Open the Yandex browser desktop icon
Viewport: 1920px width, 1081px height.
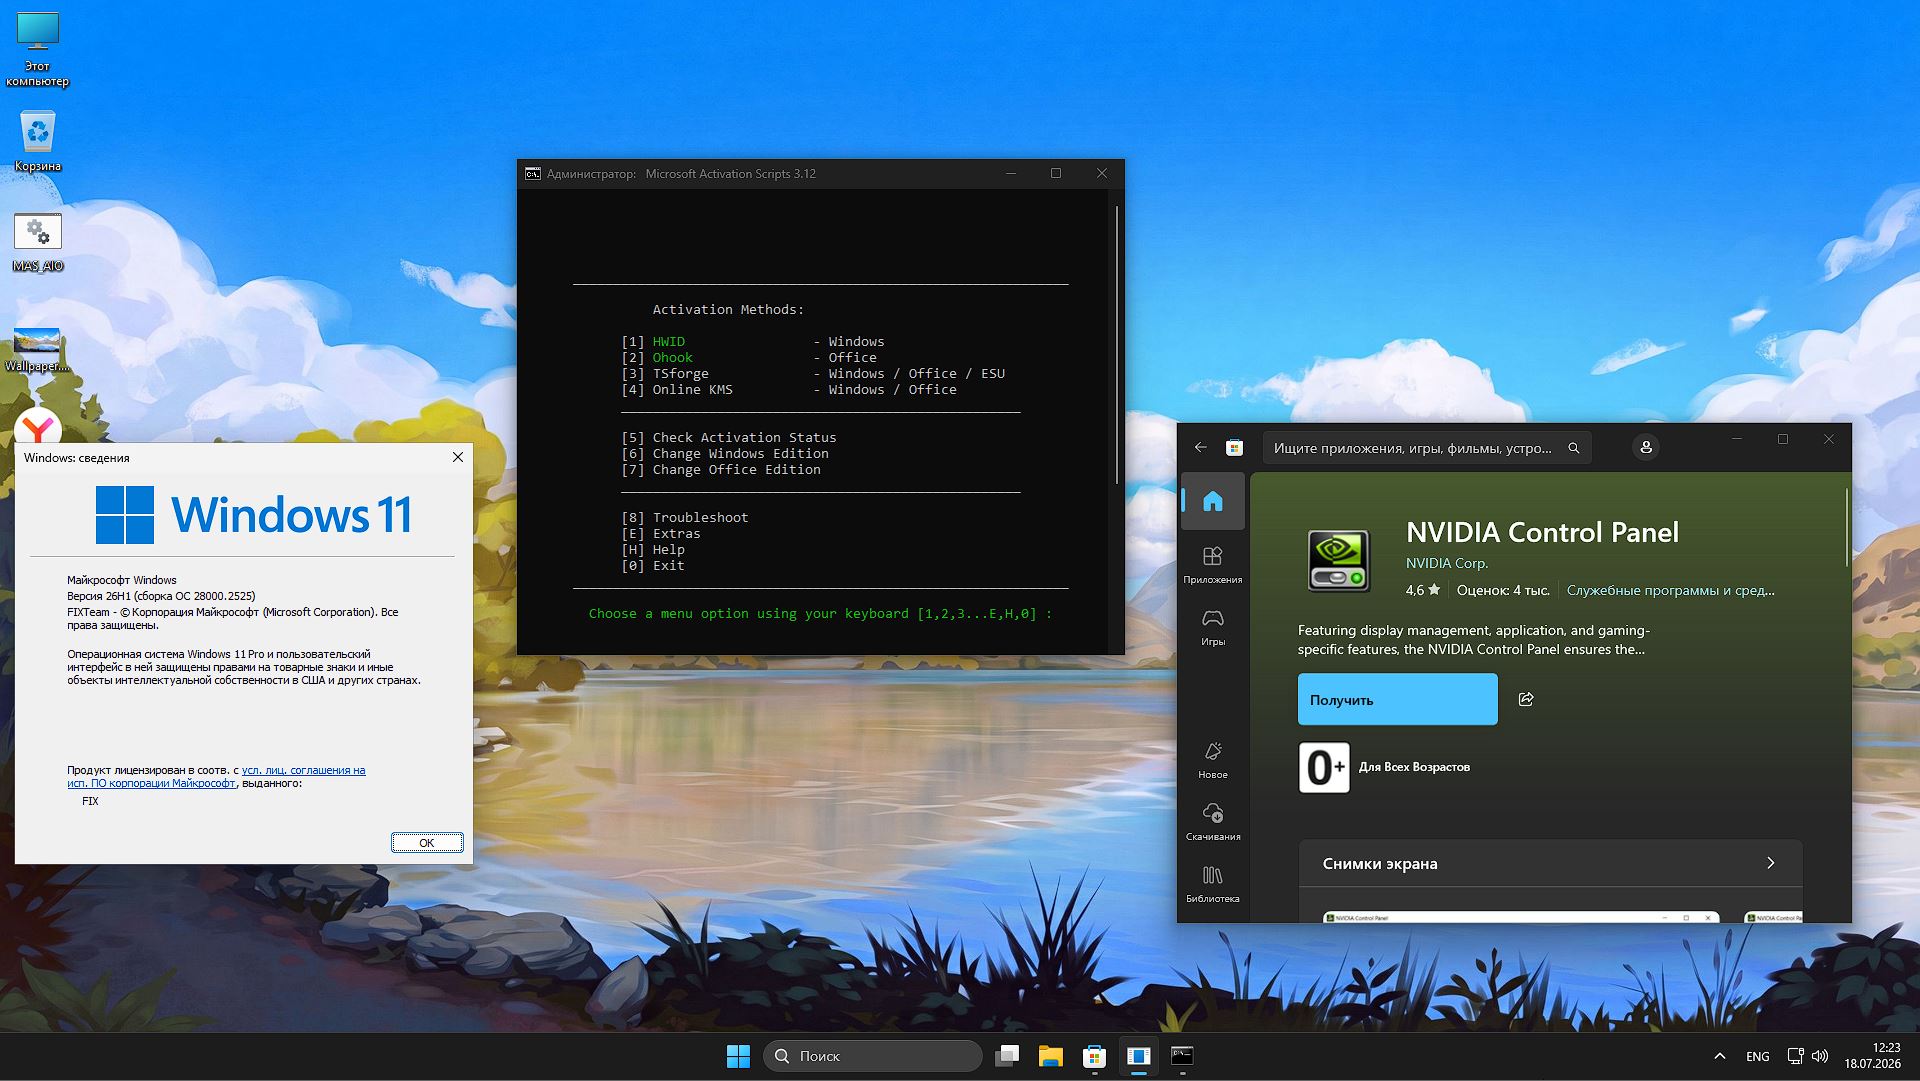[x=38, y=428]
